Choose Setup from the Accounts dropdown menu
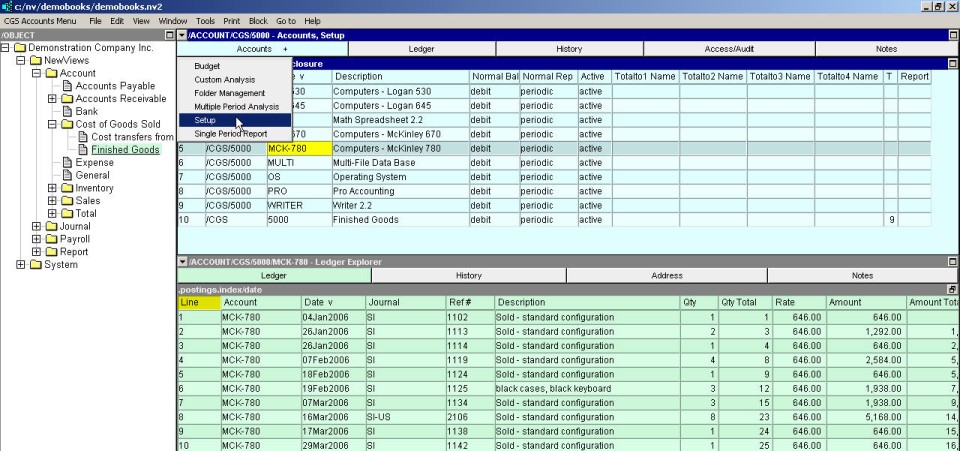Image resolution: width=960 pixels, height=451 pixels. pyautogui.click(x=205, y=120)
